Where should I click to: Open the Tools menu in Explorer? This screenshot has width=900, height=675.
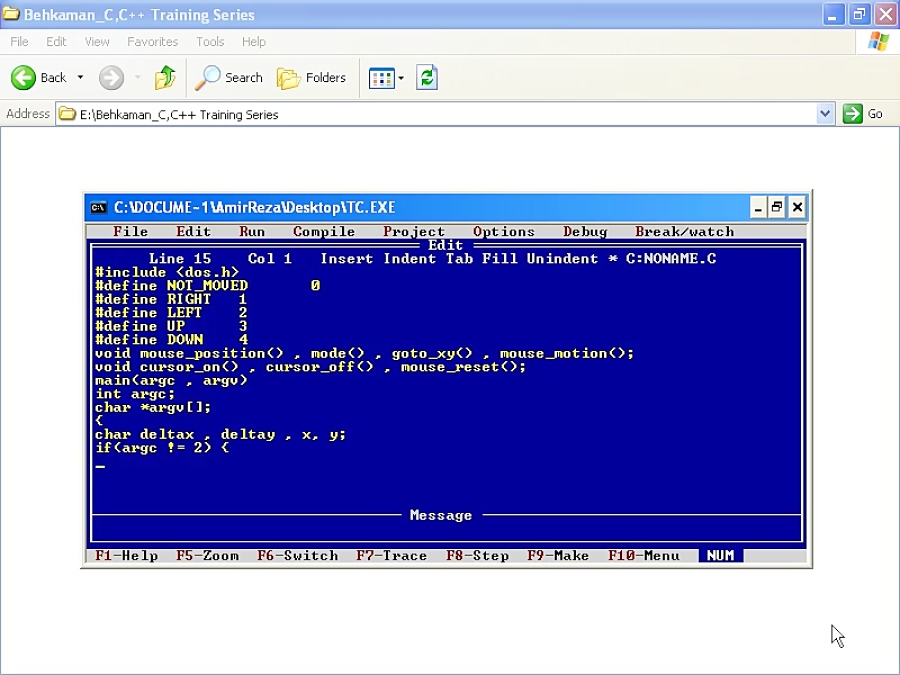coord(210,42)
